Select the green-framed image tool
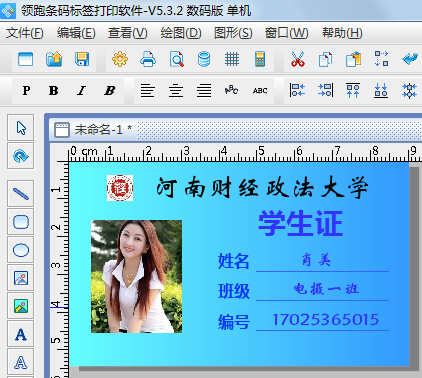The image size is (422, 378). (21, 306)
